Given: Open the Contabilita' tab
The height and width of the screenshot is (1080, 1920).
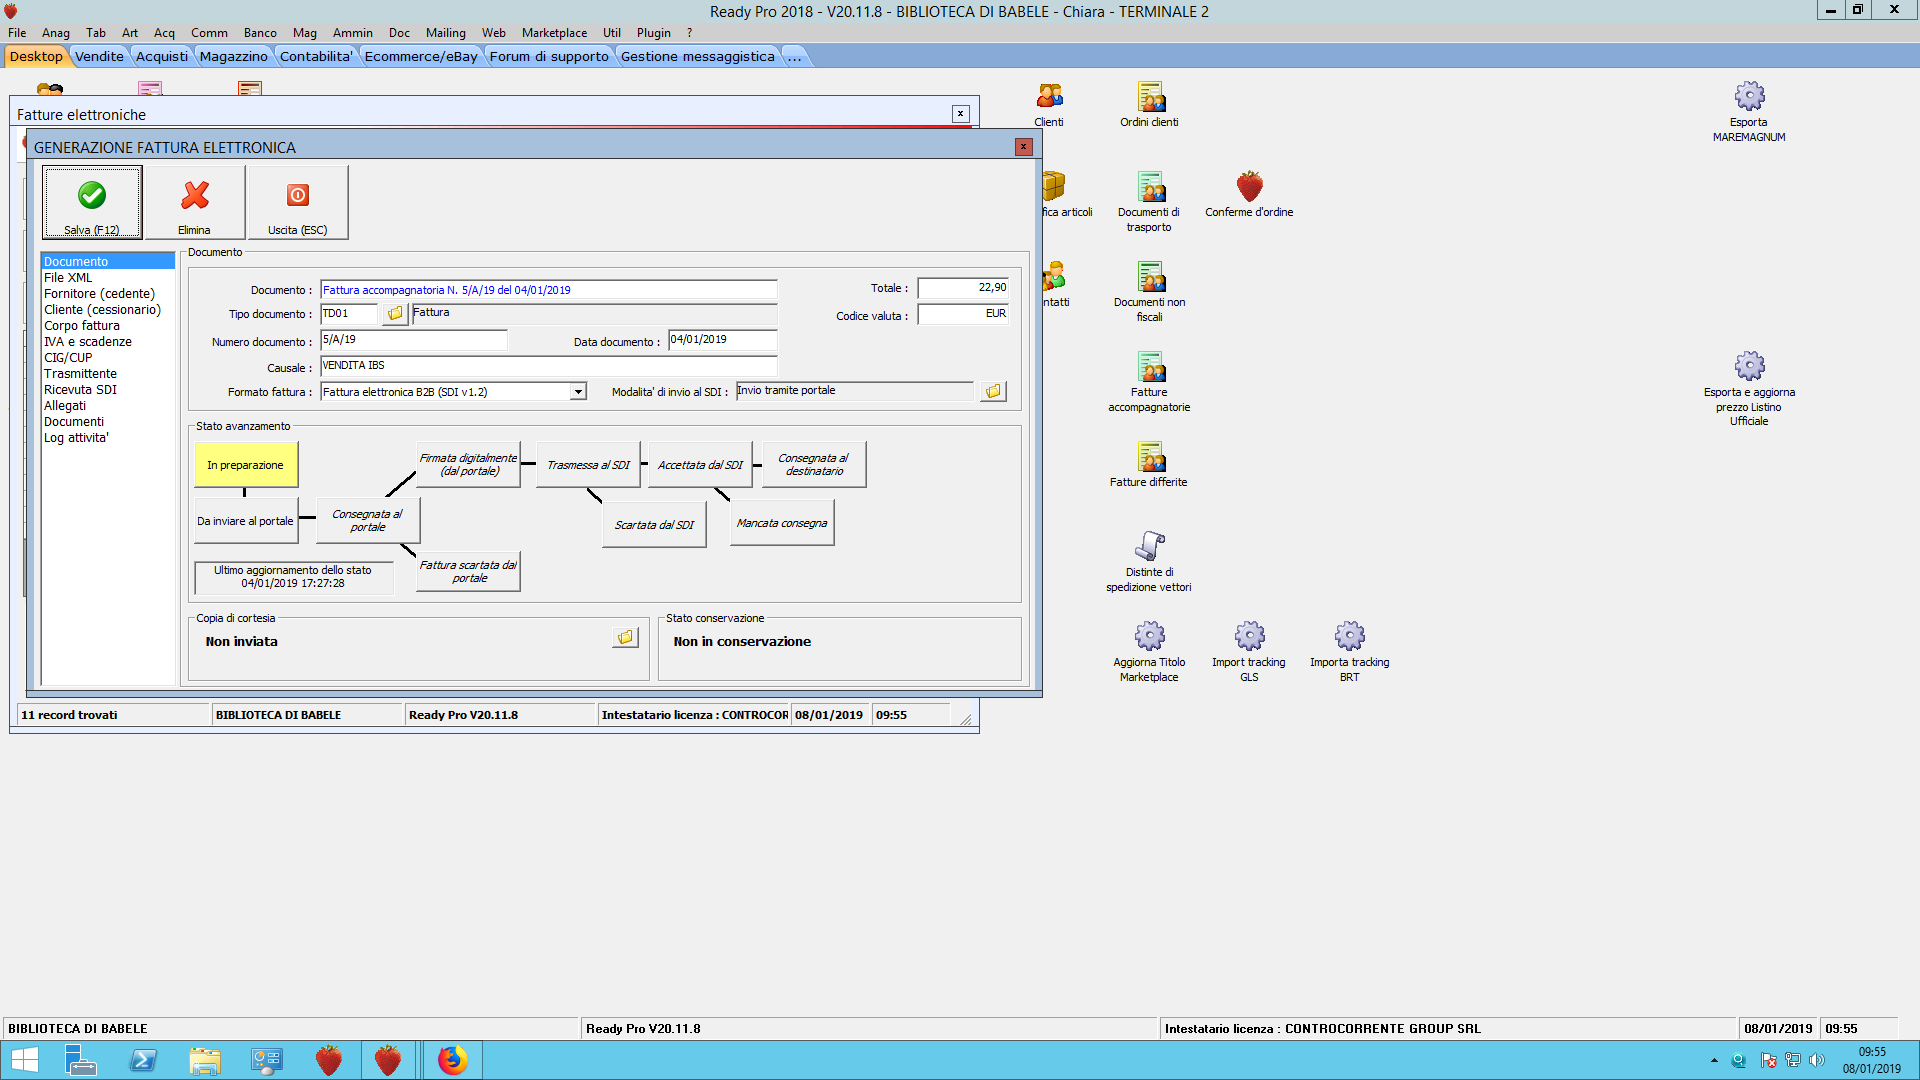Looking at the screenshot, I should [x=316, y=56].
